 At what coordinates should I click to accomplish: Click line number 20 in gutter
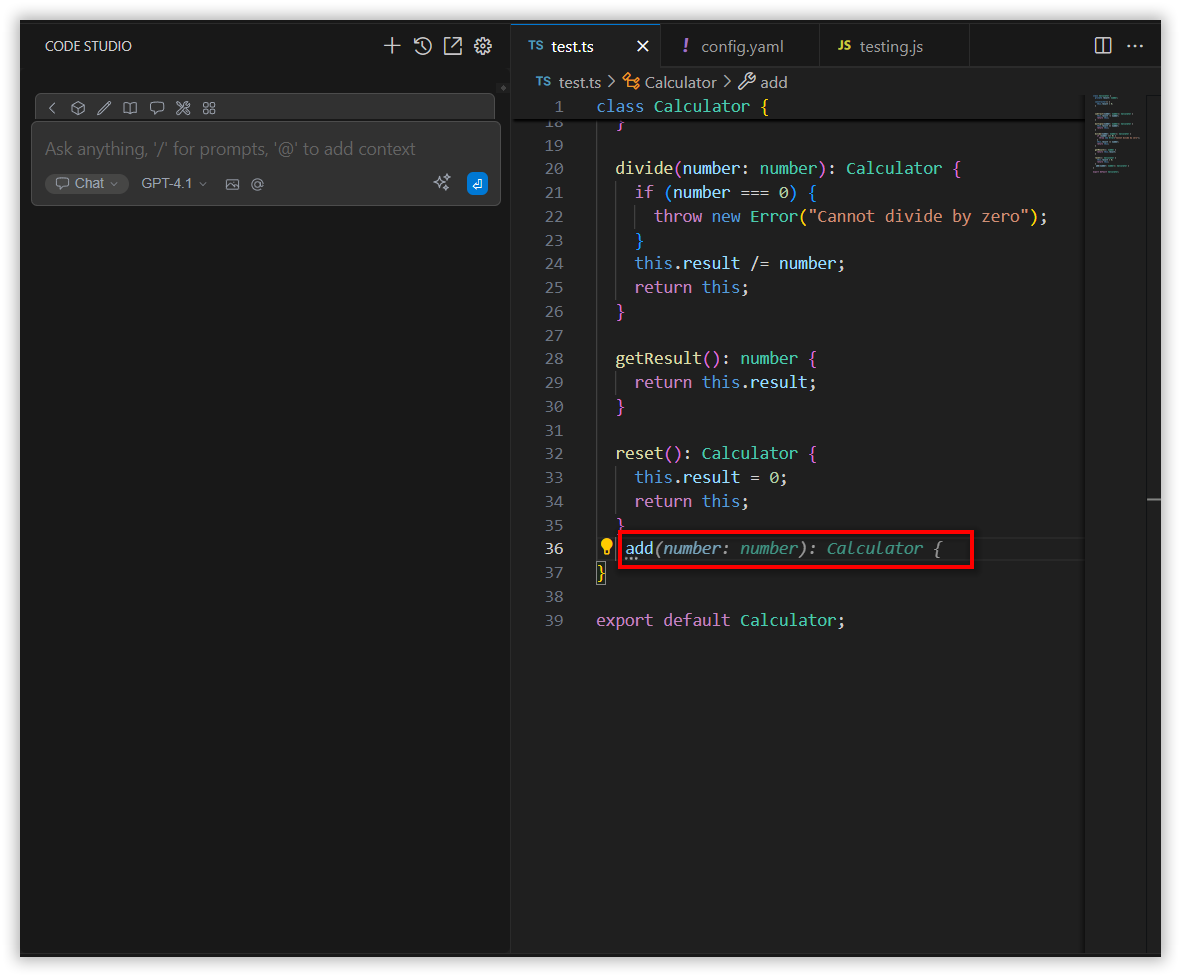click(x=554, y=168)
